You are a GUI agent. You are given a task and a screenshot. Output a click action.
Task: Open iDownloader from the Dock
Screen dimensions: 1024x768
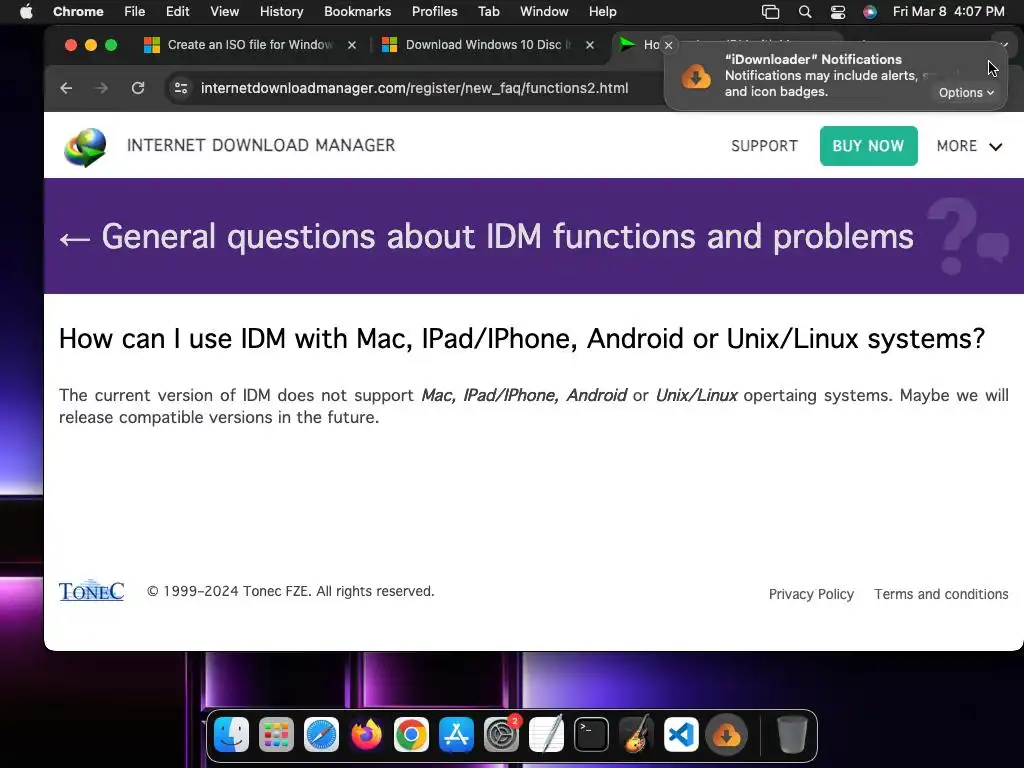click(726, 735)
